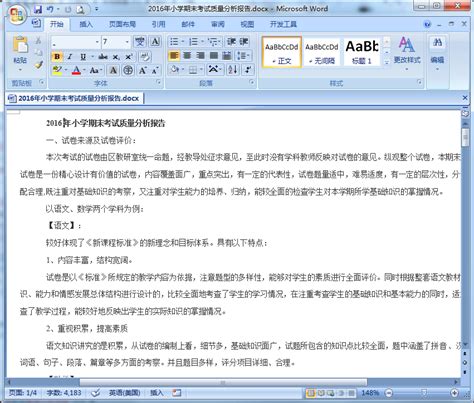Image resolution: width=474 pixels, height=403 pixels.
Task: Switch to the 插入 ribbon tab
Action: pyautogui.click(x=86, y=24)
